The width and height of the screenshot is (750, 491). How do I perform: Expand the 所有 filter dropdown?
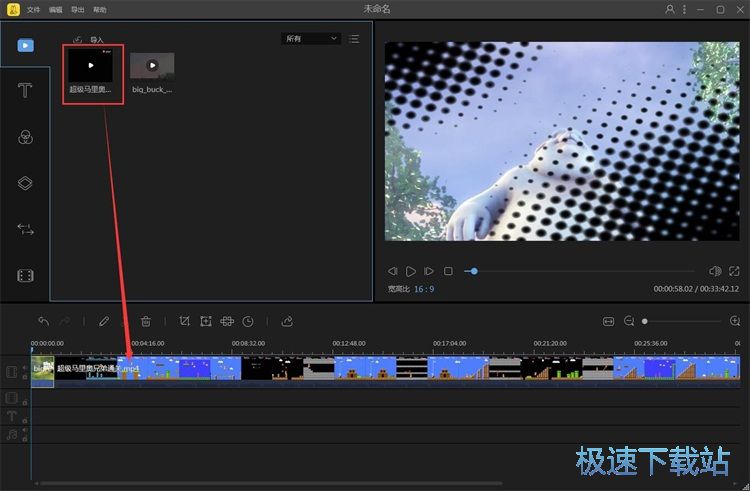click(311, 38)
